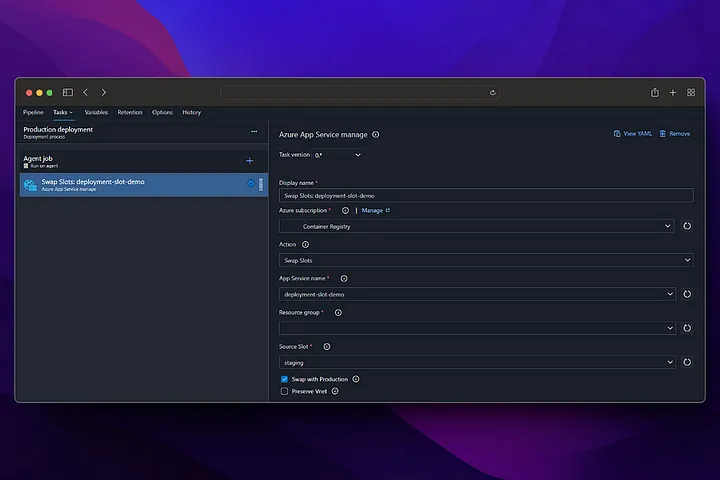This screenshot has width=720, height=480.
Task: Show the tab overview grid icon
Action: click(x=691, y=92)
